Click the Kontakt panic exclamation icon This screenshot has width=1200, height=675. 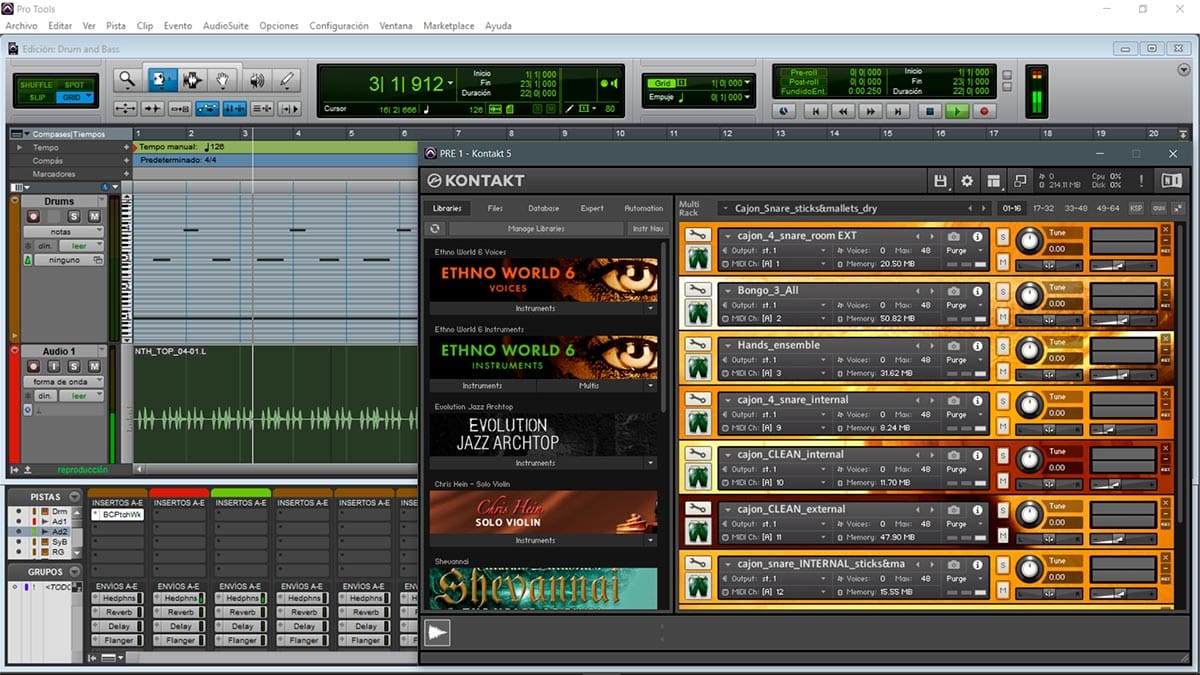(x=1141, y=181)
